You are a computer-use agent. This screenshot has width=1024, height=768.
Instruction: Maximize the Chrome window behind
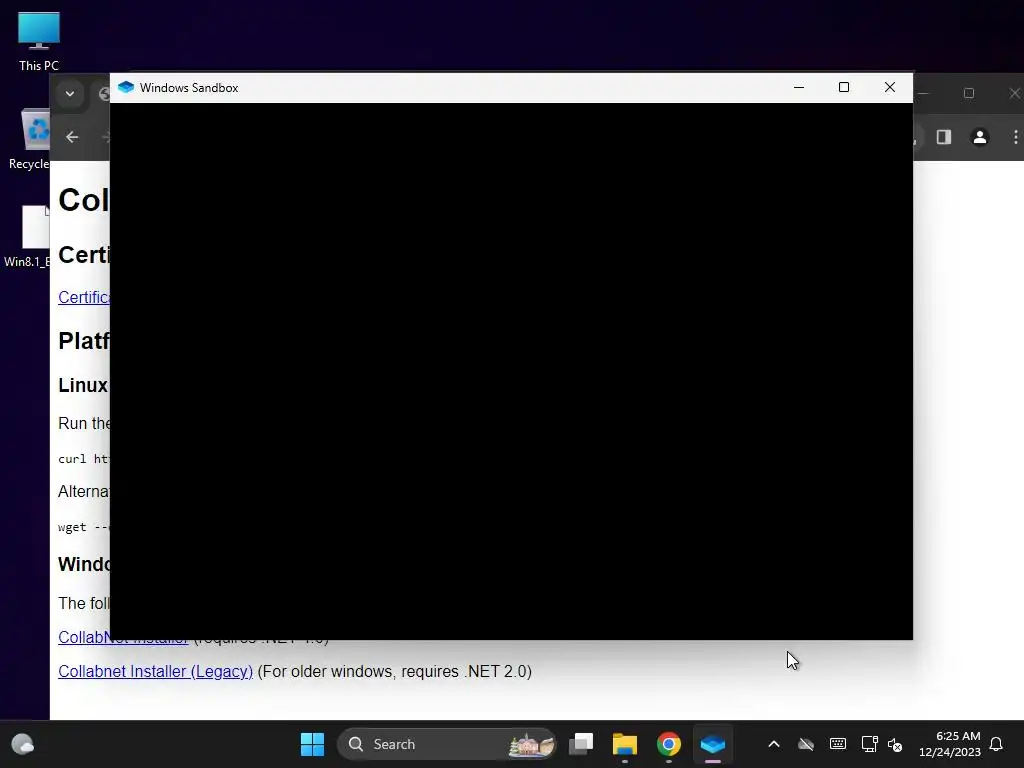pyautogui.click(x=969, y=93)
